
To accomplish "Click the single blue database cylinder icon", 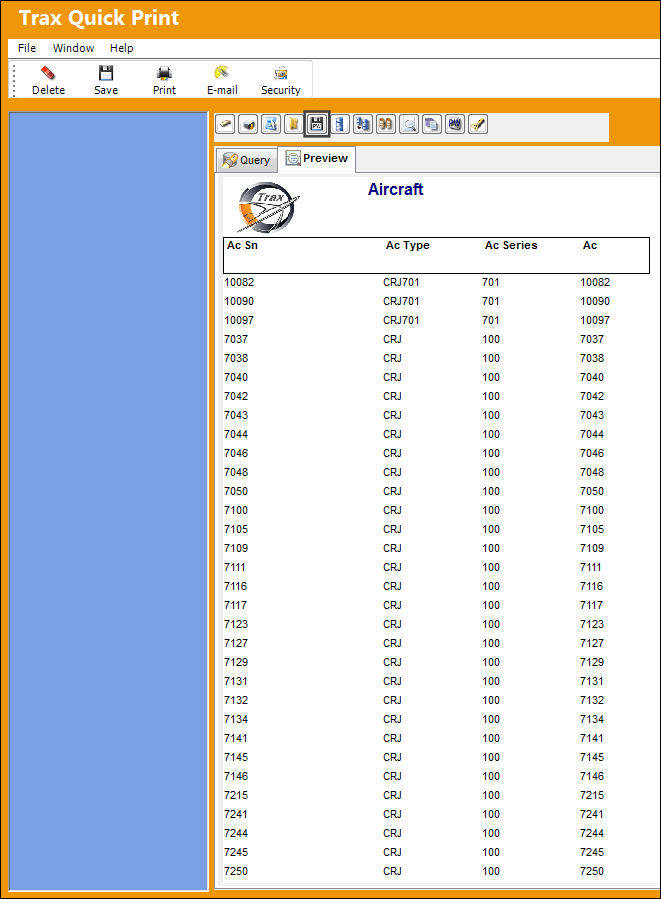I will tap(340, 124).
